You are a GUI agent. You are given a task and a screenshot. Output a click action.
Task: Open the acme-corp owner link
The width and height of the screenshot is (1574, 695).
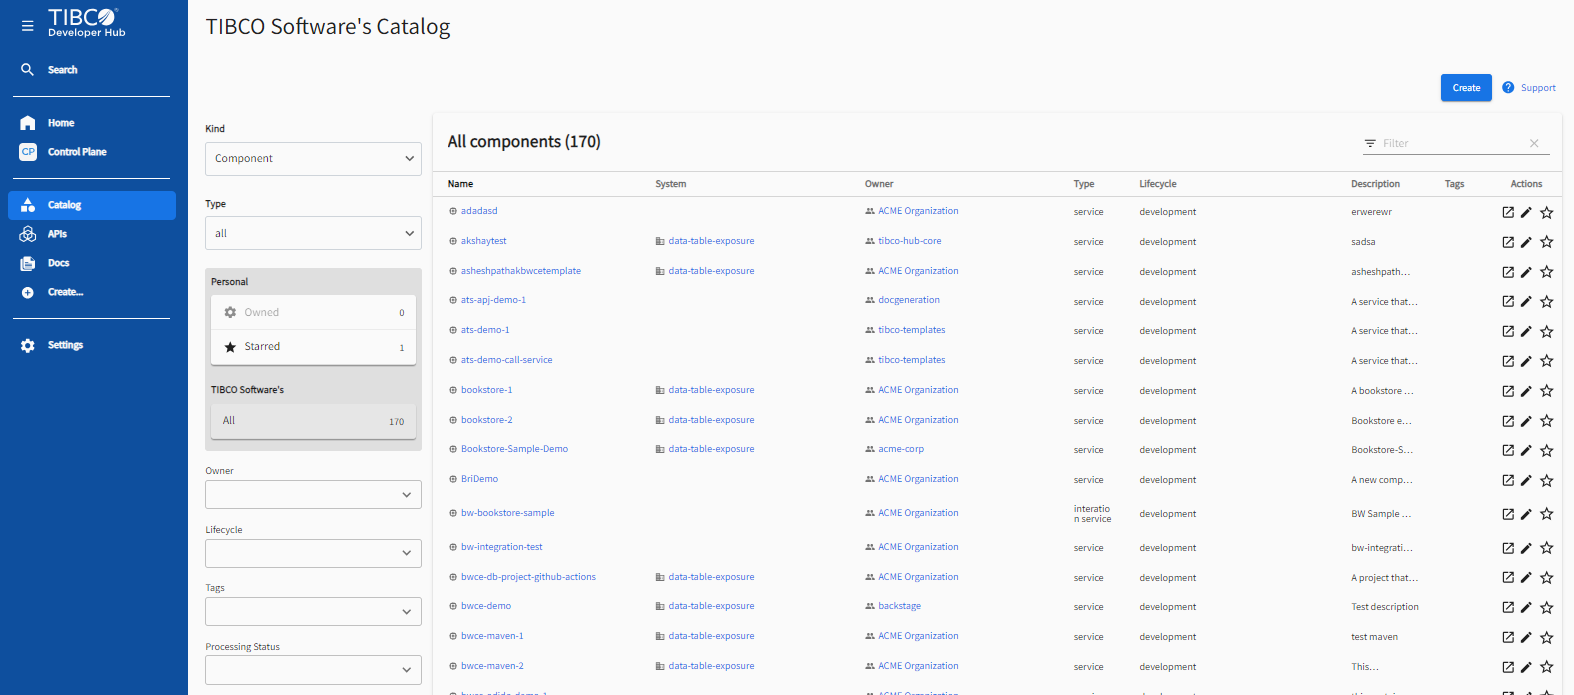coord(901,449)
